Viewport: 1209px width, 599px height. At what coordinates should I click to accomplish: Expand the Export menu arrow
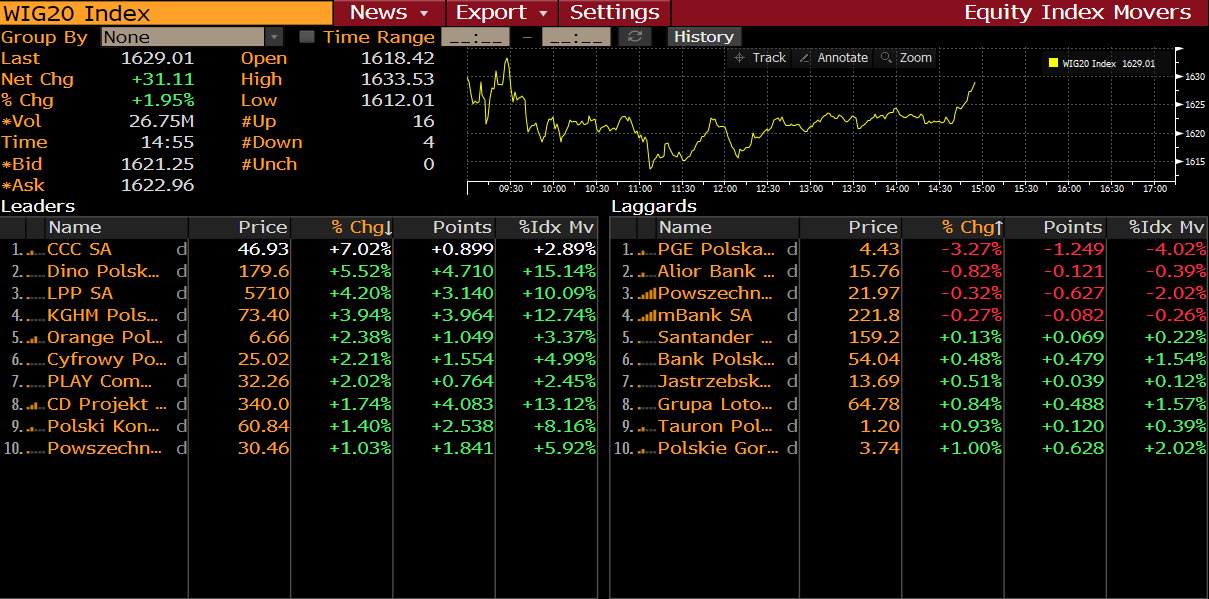pos(543,13)
